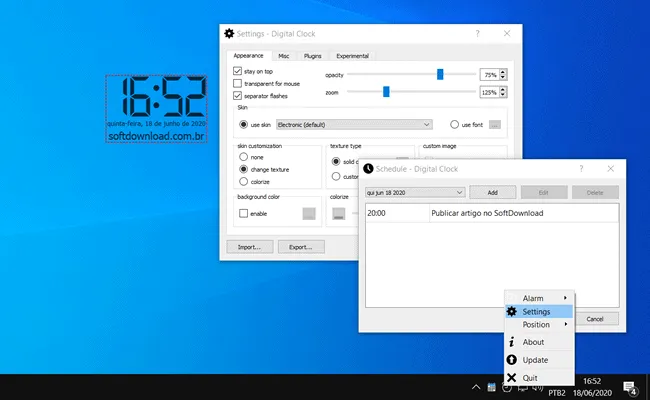
Task: Click PTB2 keyboard layout indicator
Action: pos(557,393)
